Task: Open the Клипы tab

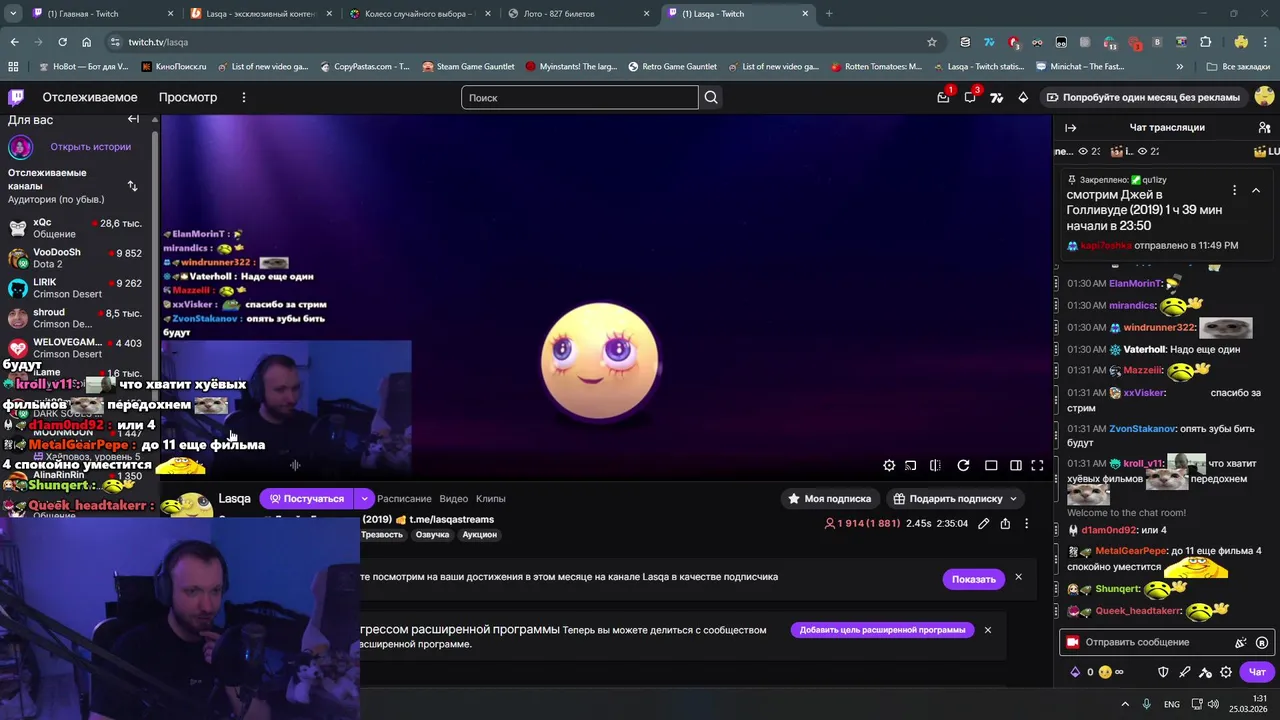Action: [x=490, y=499]
